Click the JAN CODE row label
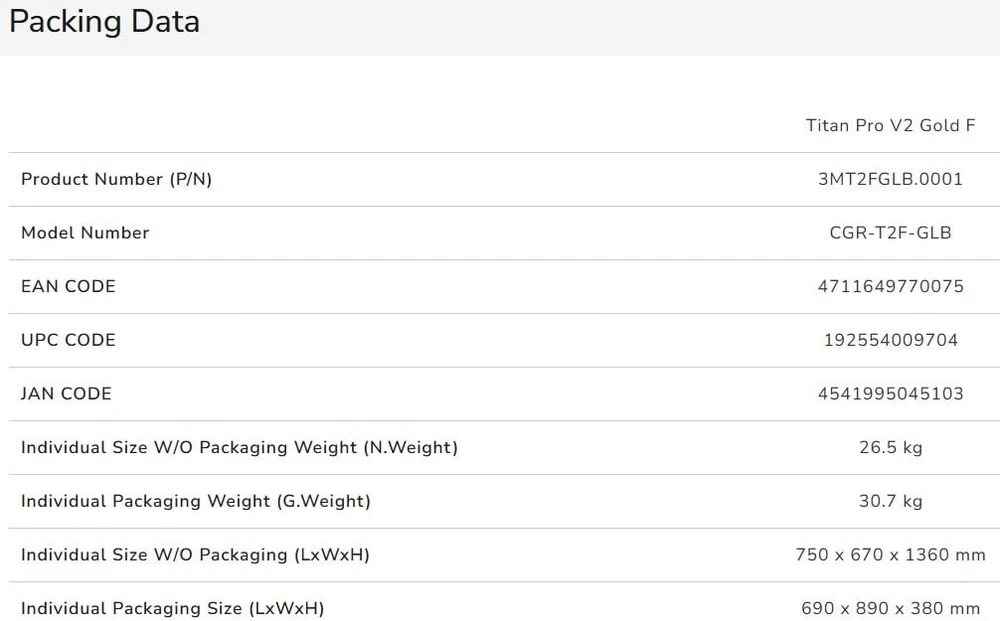Screen dimensions: 1000x621 [66, 393]
